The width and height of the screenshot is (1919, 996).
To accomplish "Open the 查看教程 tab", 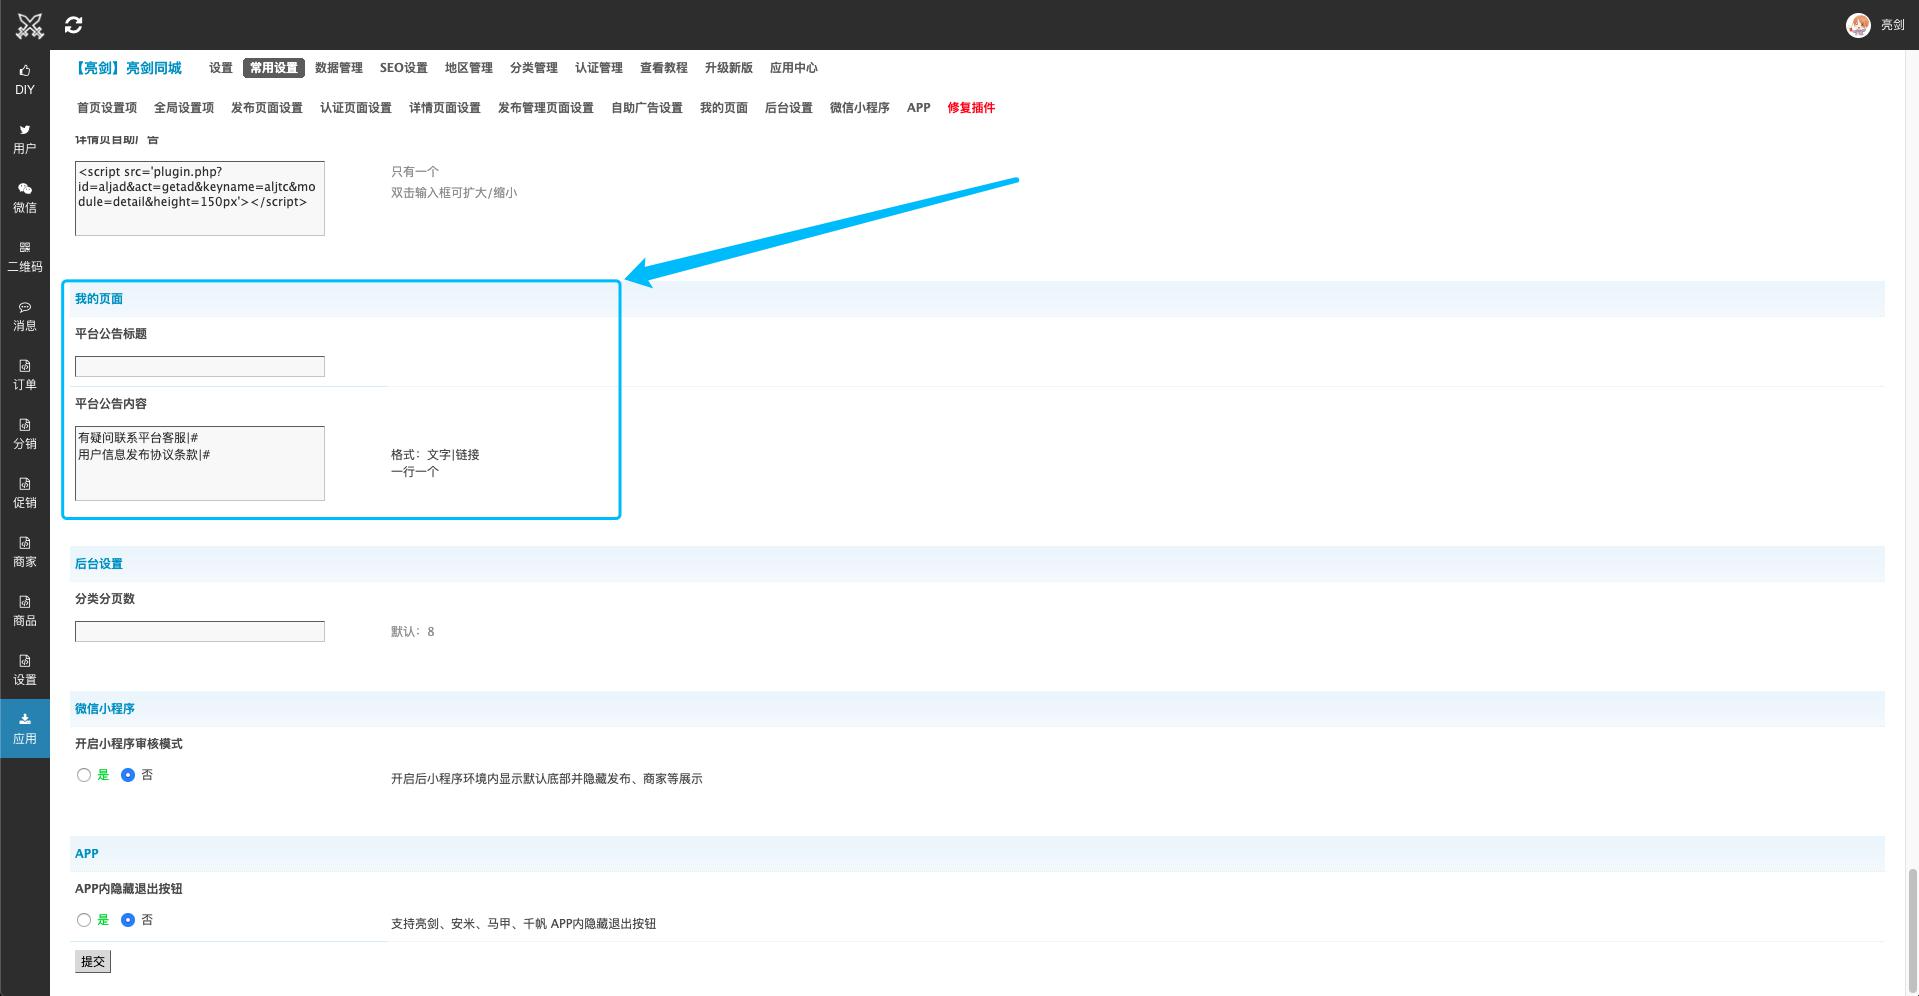I will [664, 68].
